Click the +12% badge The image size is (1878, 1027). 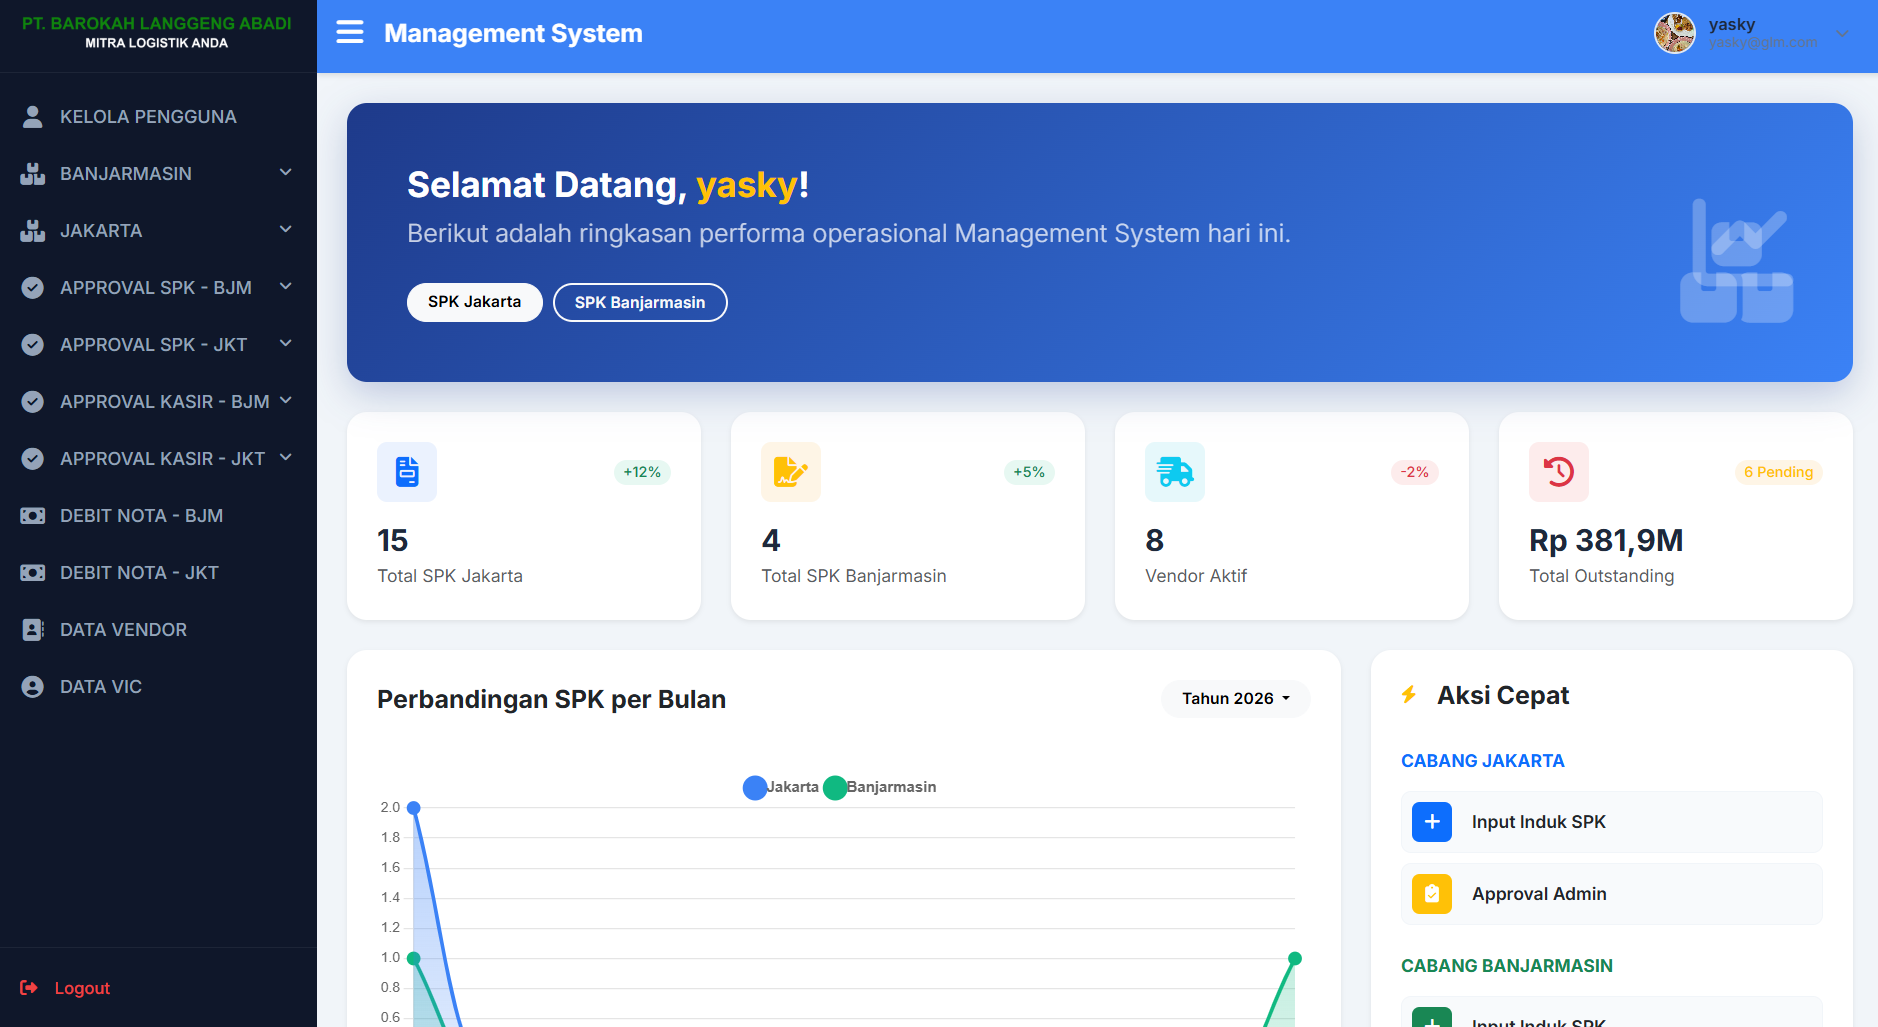(x=642, y=472)
